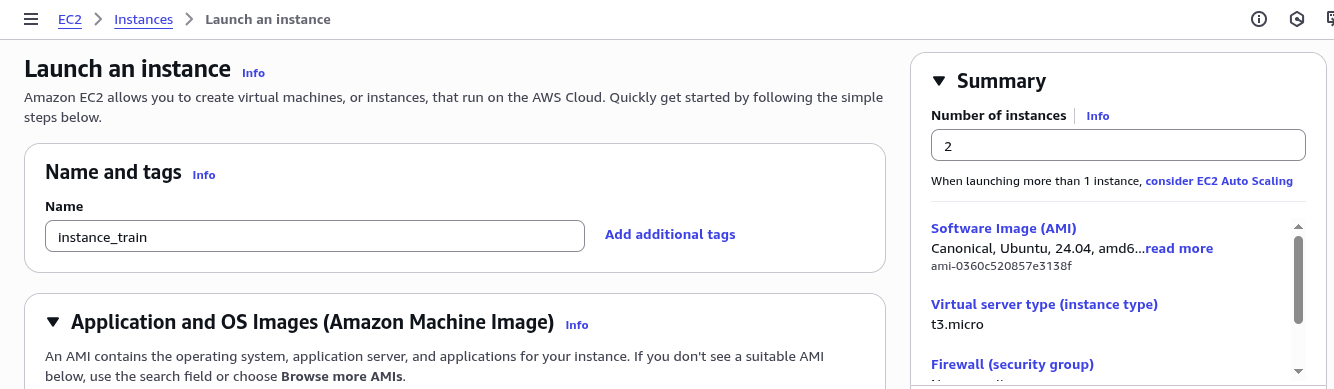Click read more on AMI description
The width and height of the screenshot is (1334, 389).
(x=1179, y=248)
